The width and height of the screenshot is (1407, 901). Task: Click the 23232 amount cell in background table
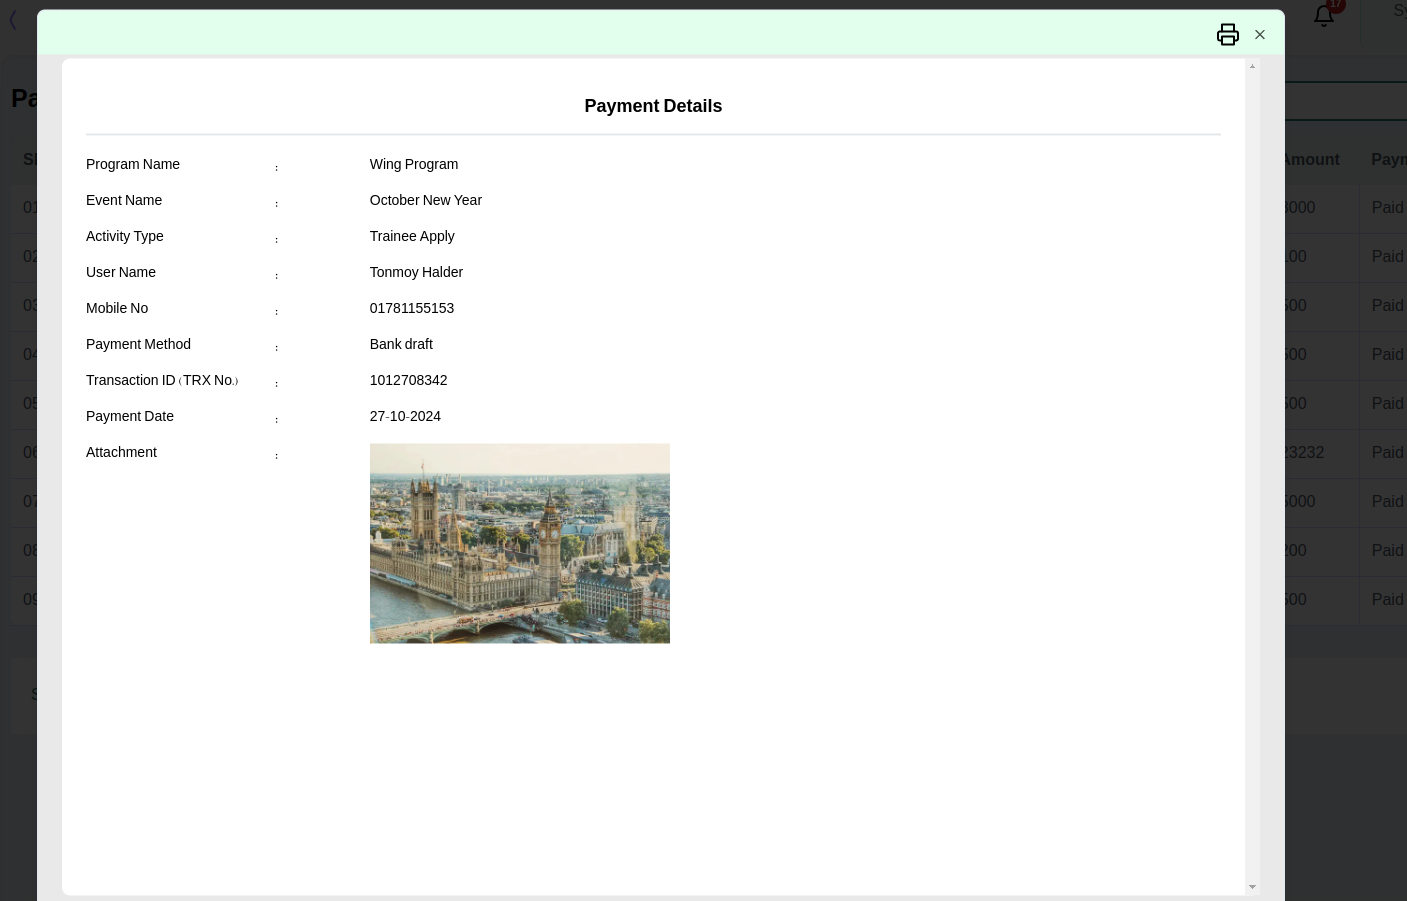(1304, 453)
